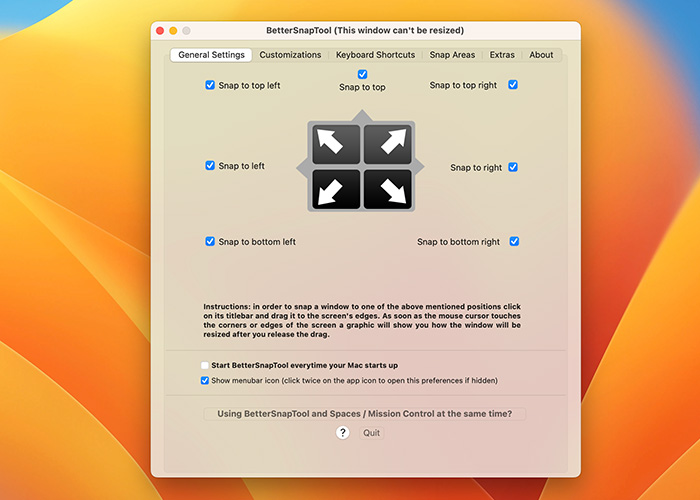This screenshot has height=500, width=700.
Task: Open the Keyboard Shortcuts tab
Action: (375, 55)
